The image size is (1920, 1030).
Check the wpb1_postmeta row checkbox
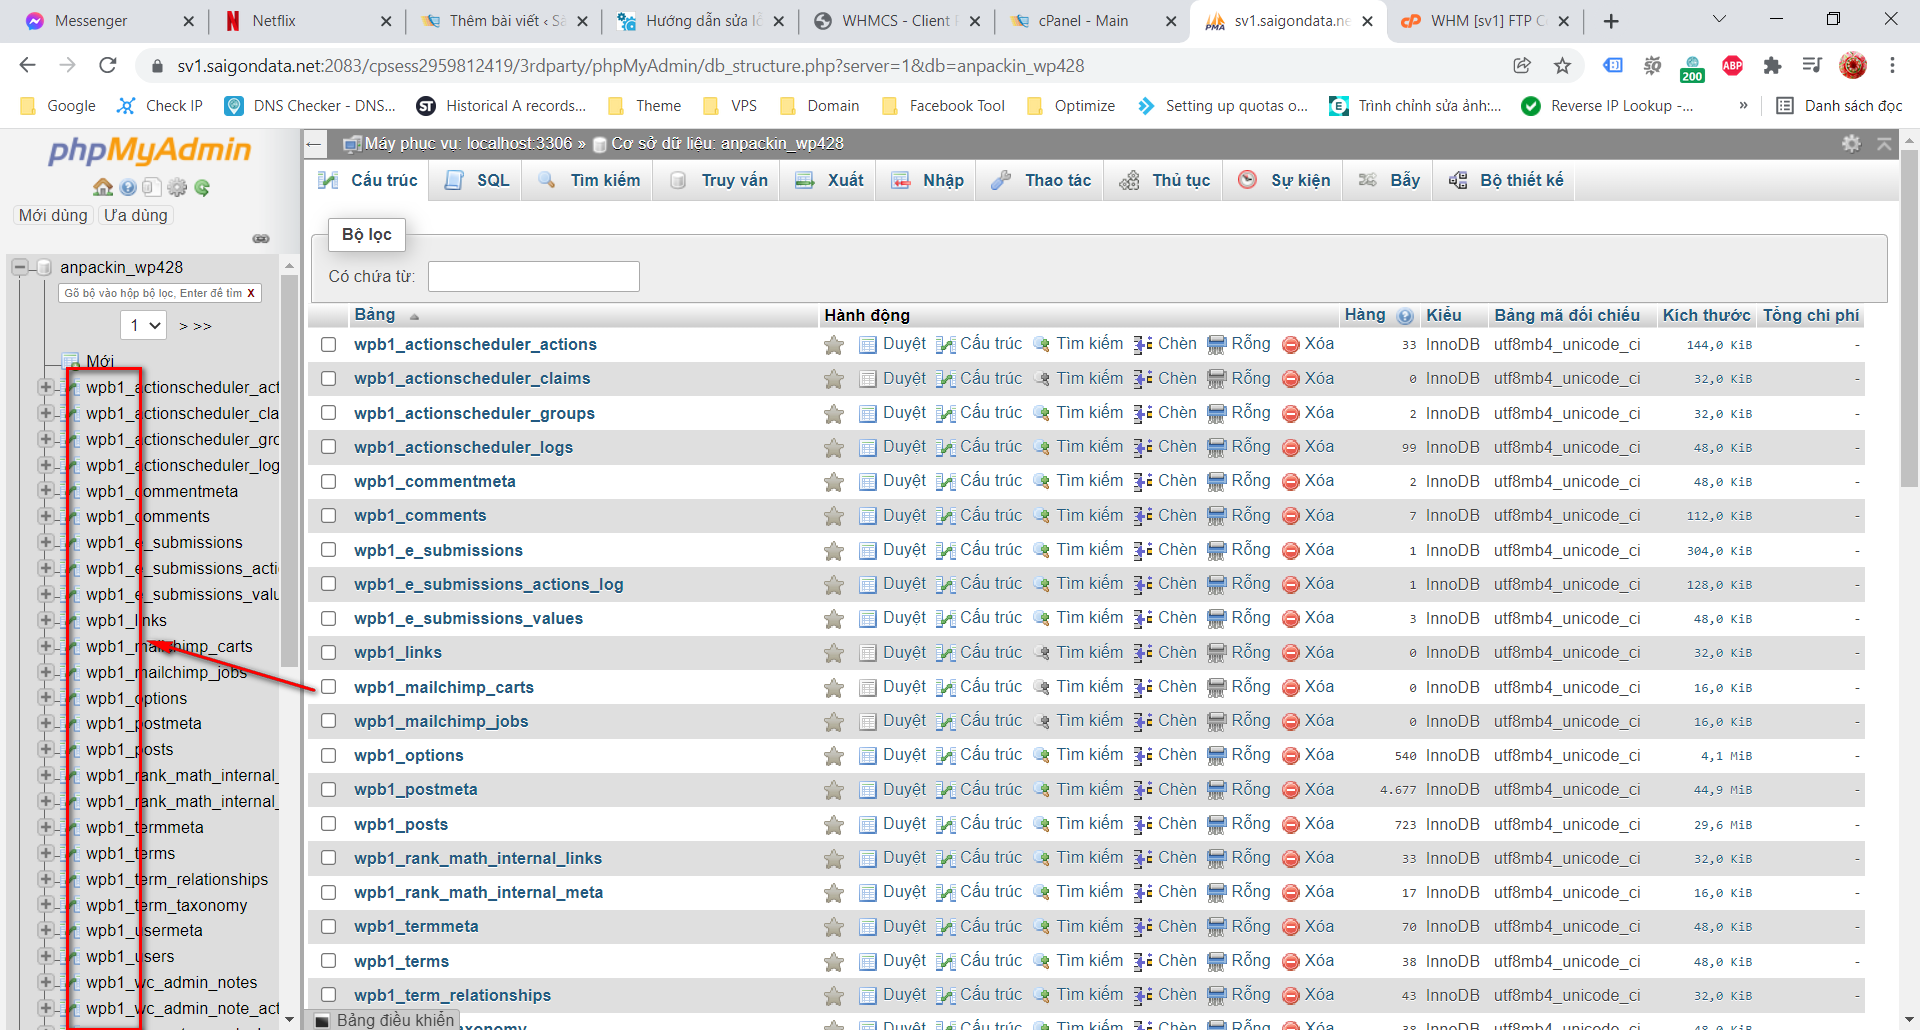pos(328,790)
